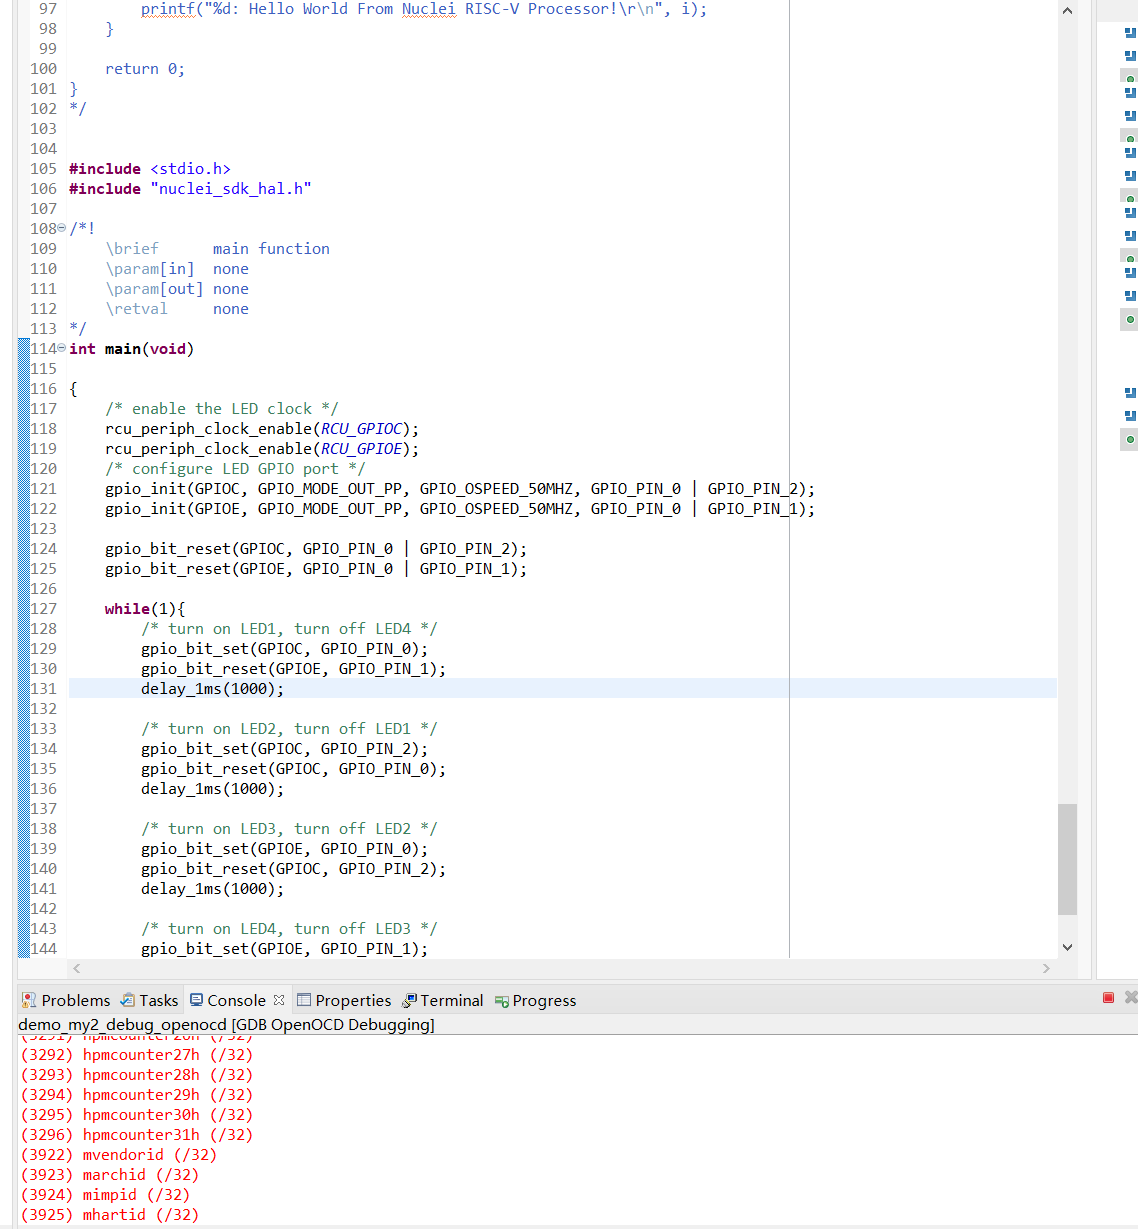The height and width of the screenshot is (1229, 1138).
Task: Collapse the comment block at line 108
Action: [62, 228]
